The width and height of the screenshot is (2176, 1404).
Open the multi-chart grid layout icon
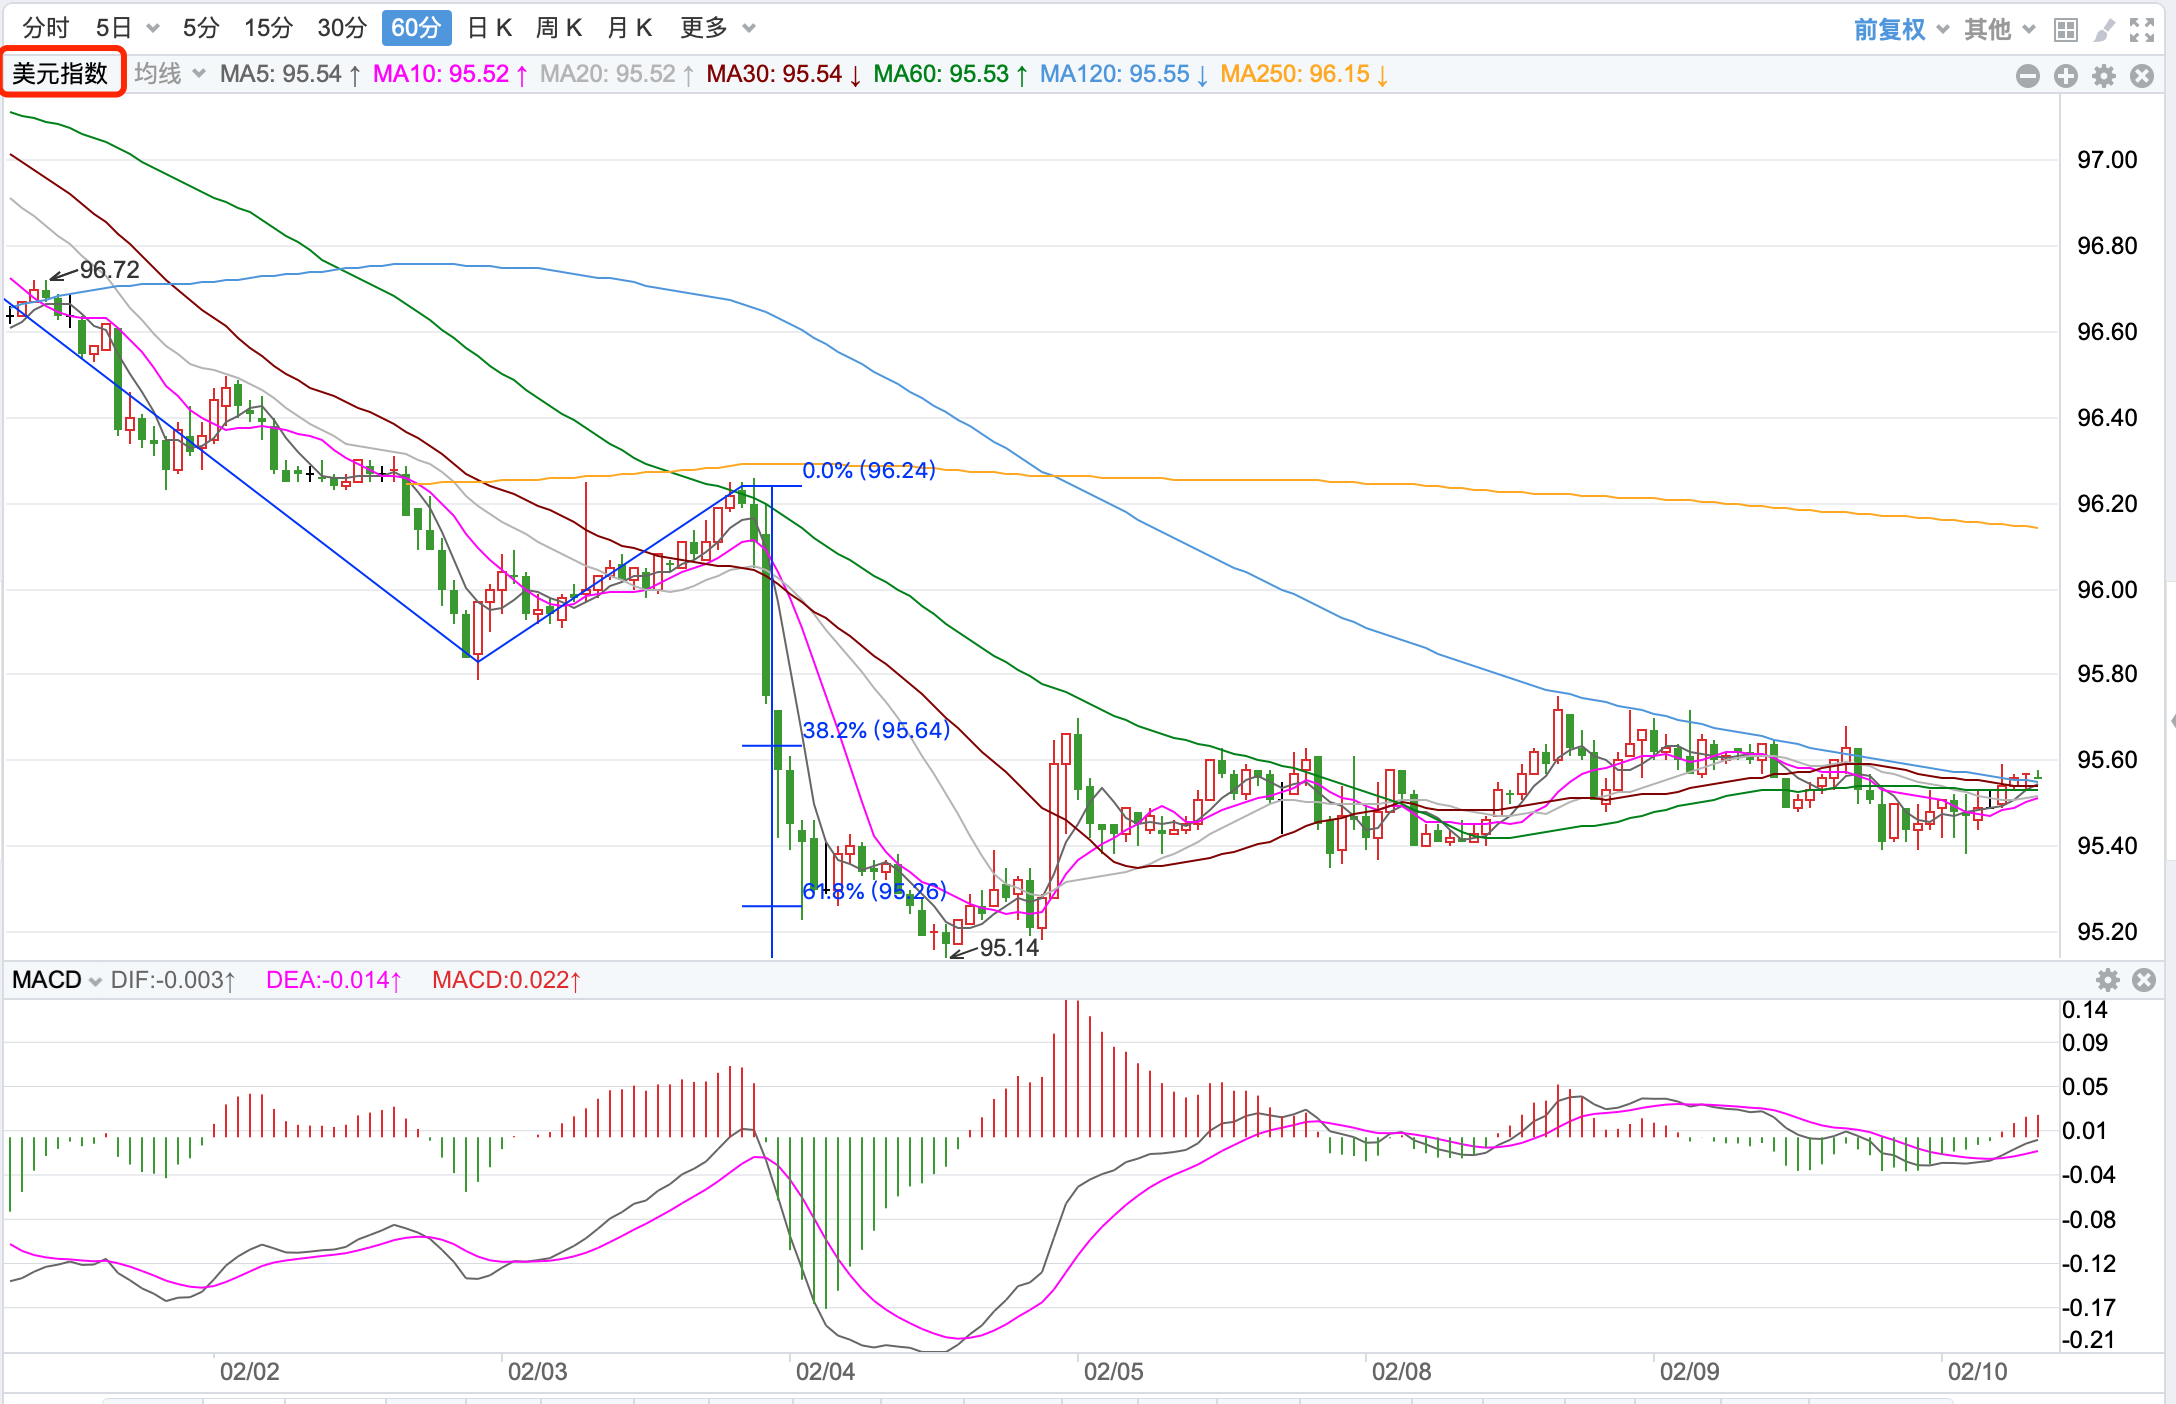[x=2066, y=30]
